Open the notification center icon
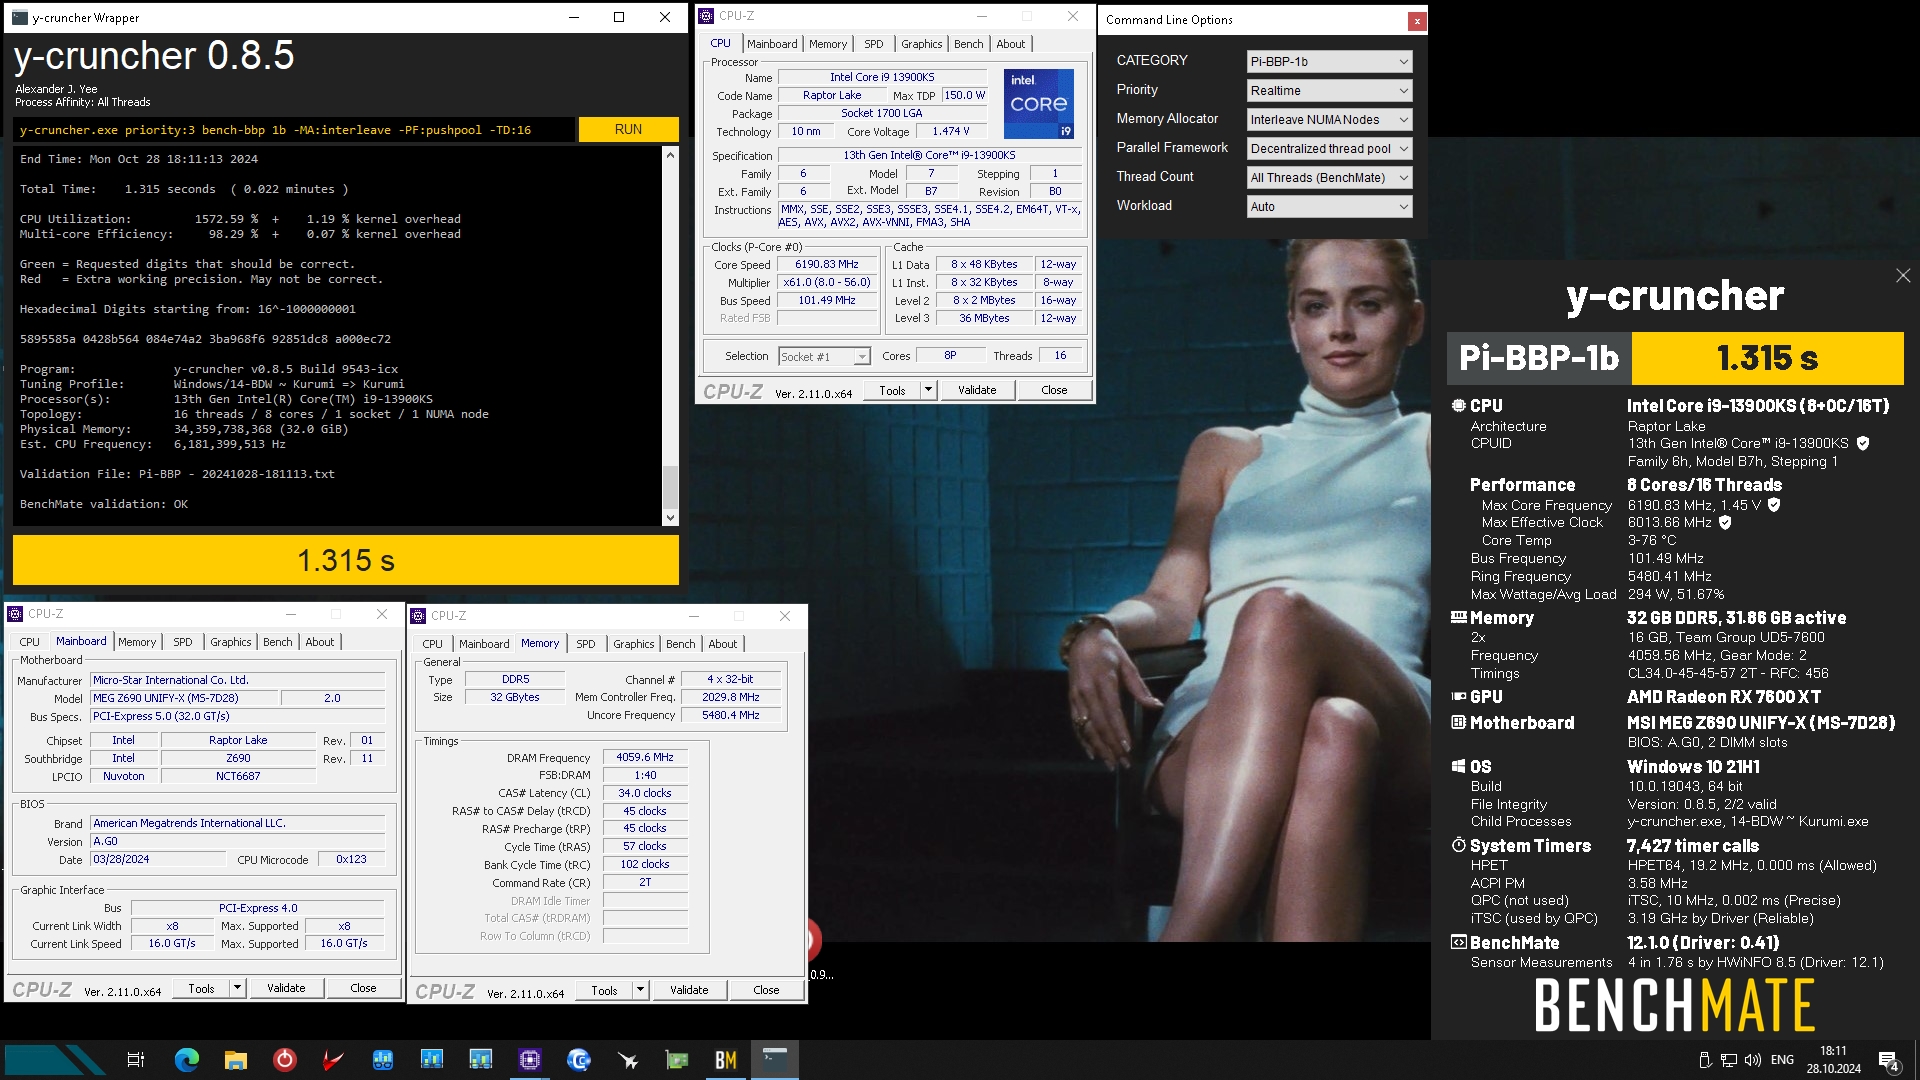Screen dimensions: 1920x1080 1888,1061
